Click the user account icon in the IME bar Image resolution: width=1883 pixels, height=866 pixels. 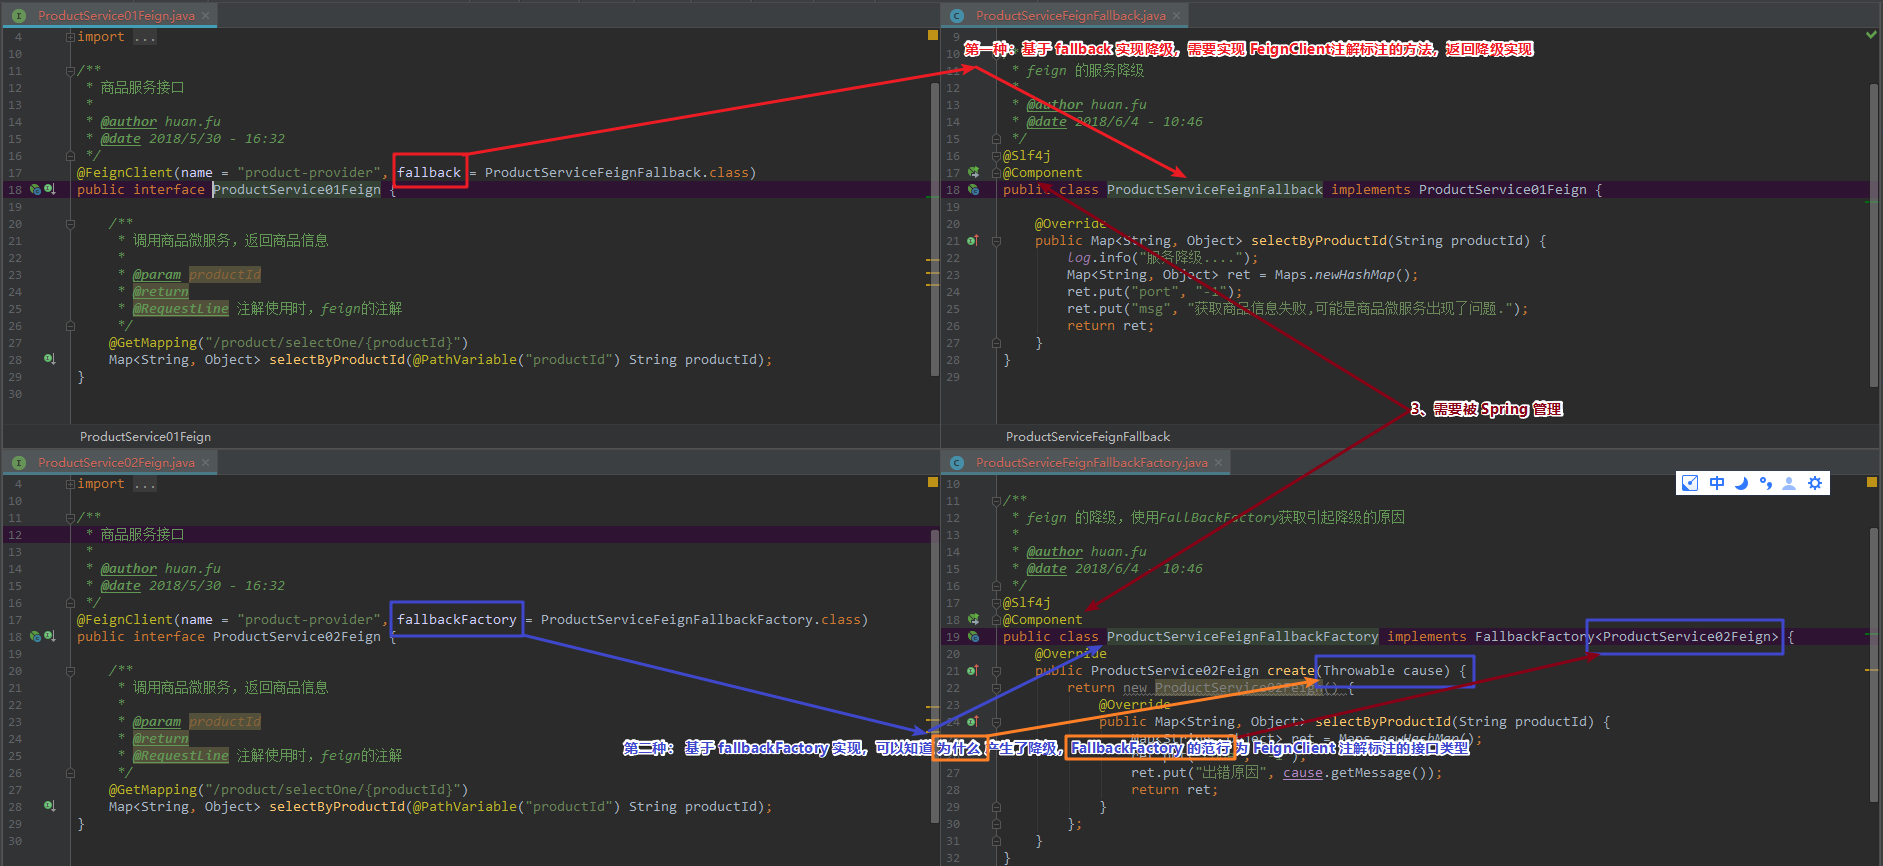[x=1789, y=483]
